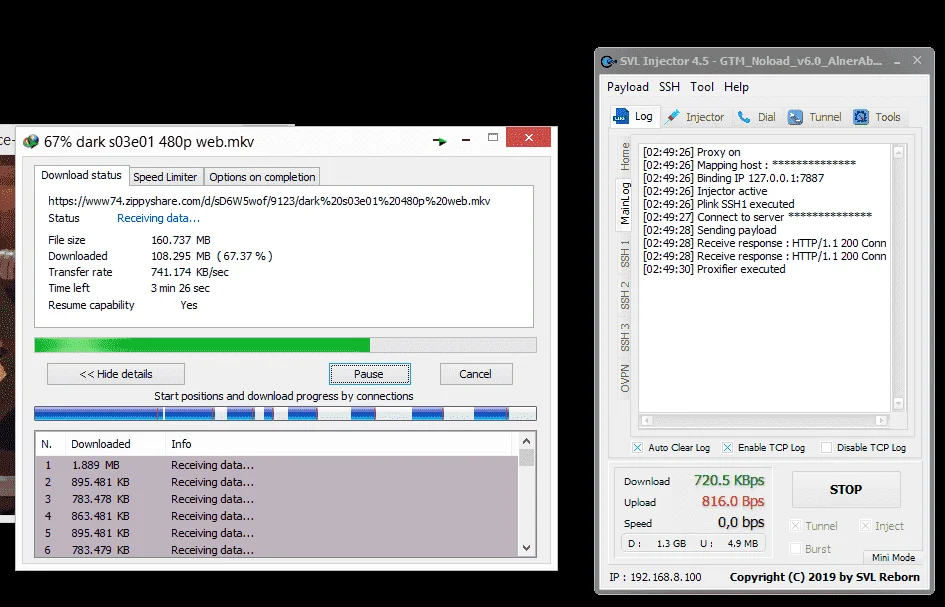Image resolution: width=945 pixels, height=607 pixels.
Task: Click the connections progress segment bar
Action: [285, 414]
